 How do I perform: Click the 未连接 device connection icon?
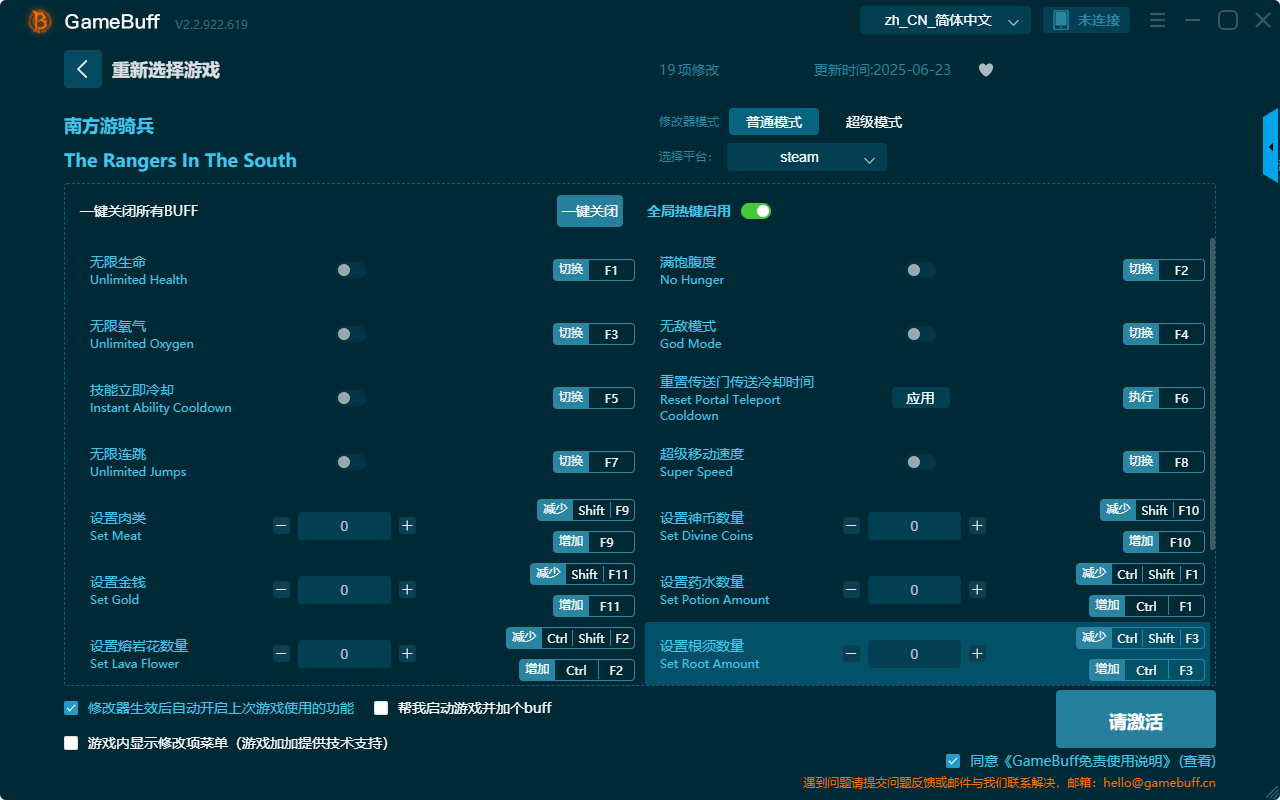pos(1086,19)
